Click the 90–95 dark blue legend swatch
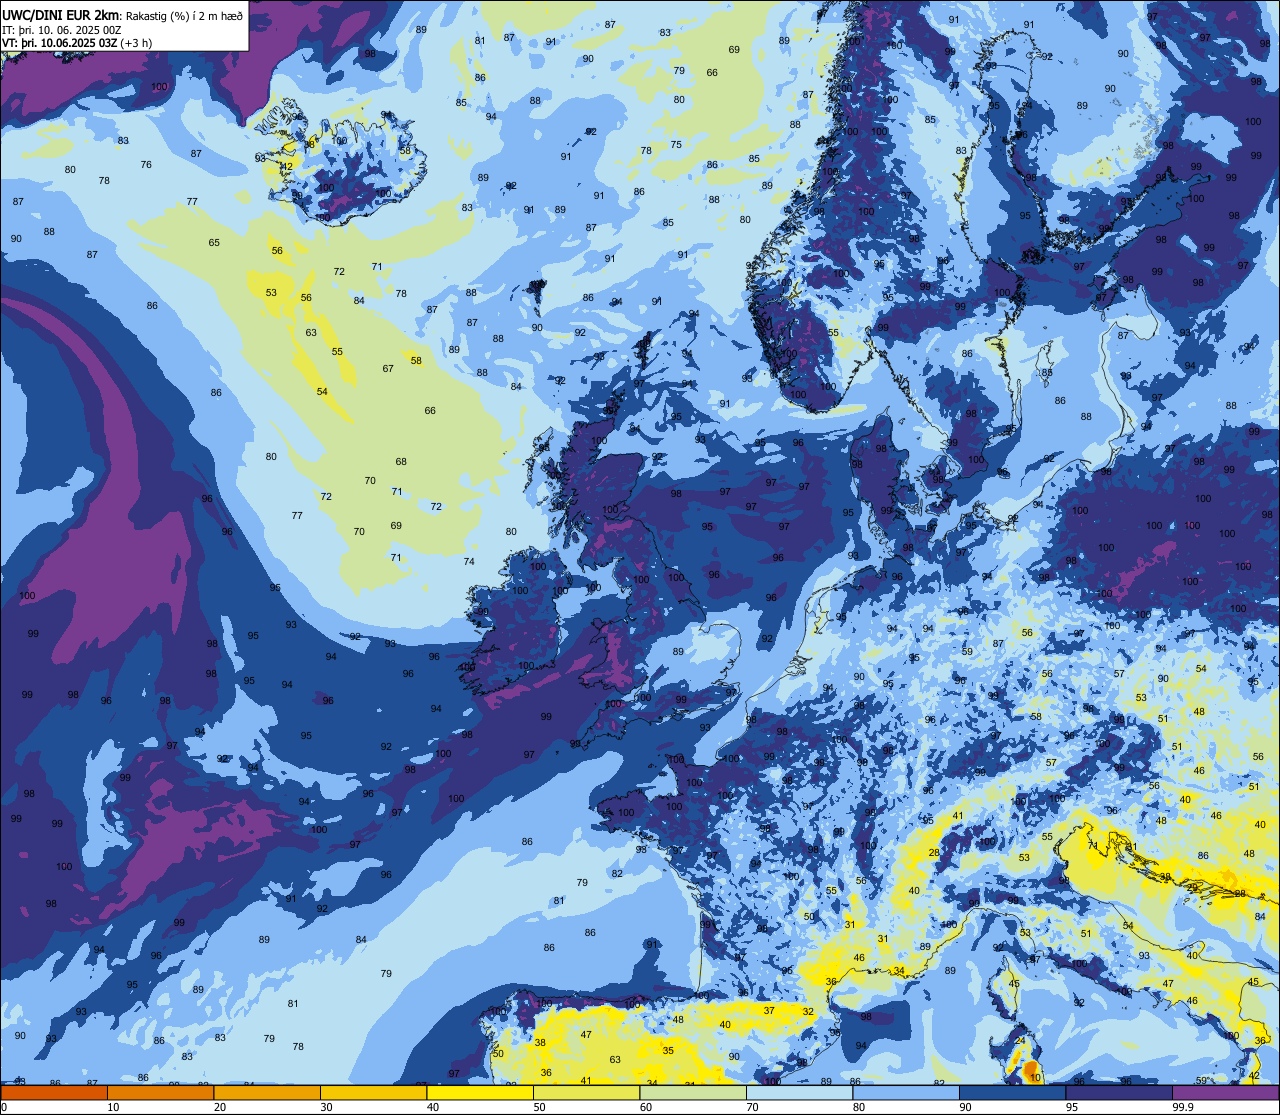This screenshot has height=1115, width=1280. (x=1013, y=1092)
